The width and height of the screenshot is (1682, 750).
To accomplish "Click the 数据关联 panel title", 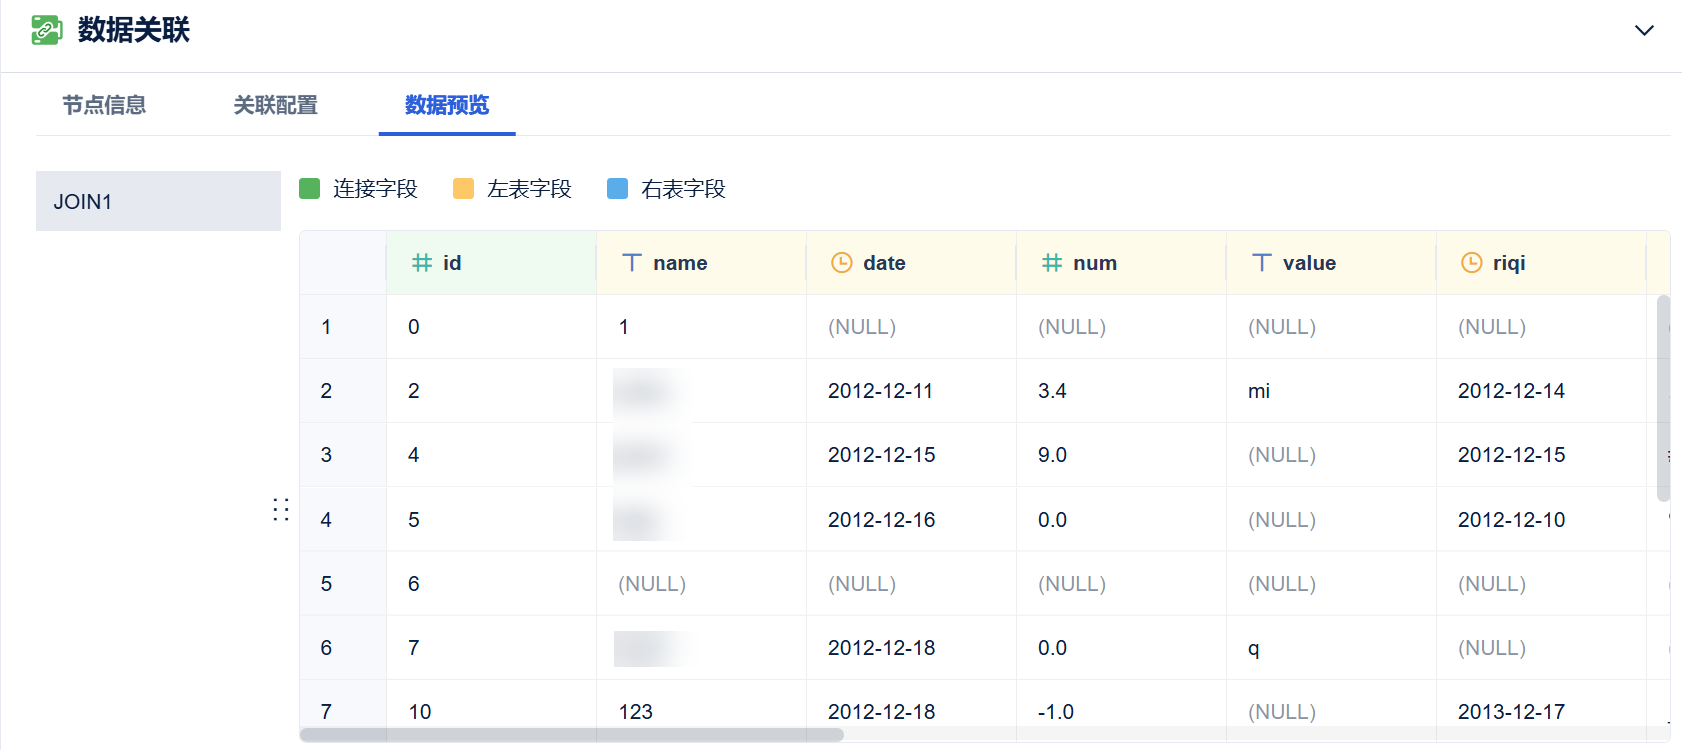I will point(134,30).
